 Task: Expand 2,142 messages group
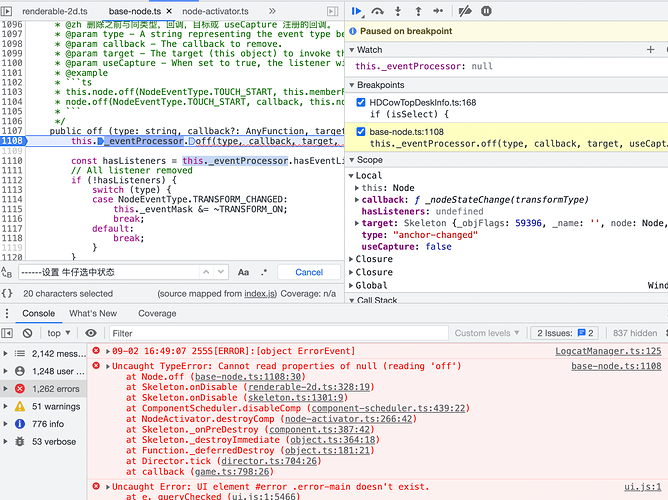click(5, 353)
